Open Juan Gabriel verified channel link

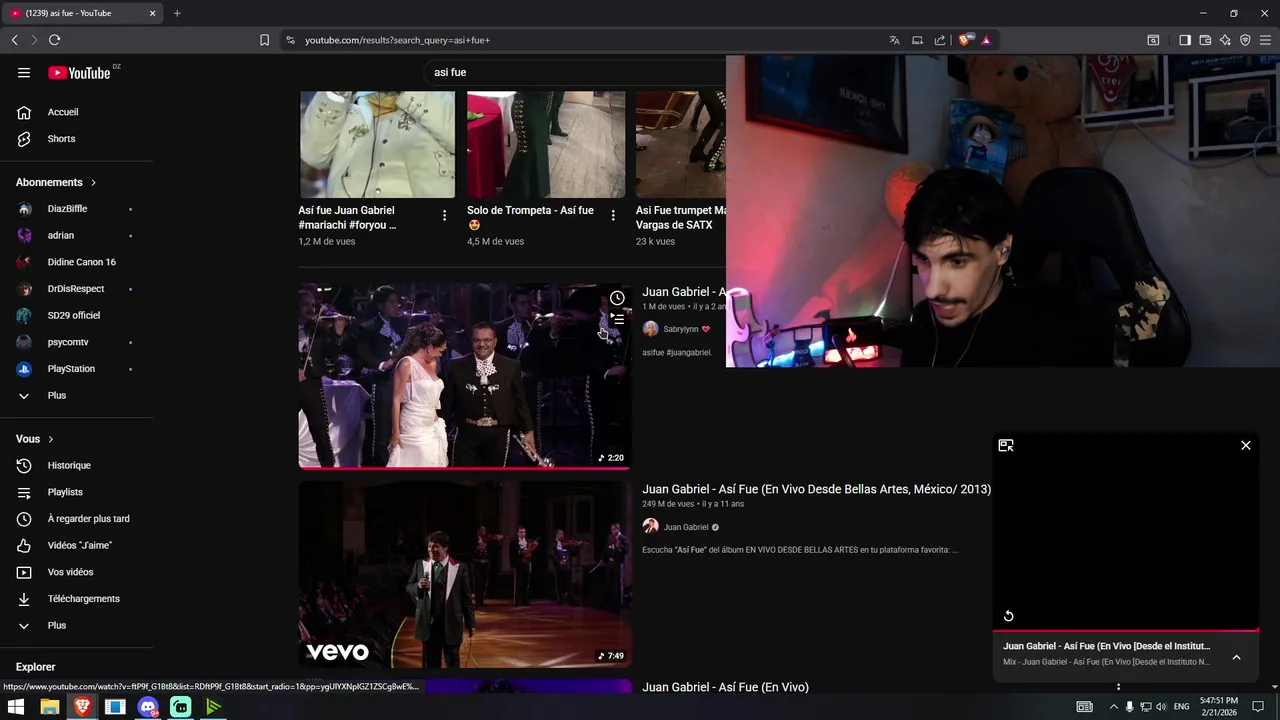tap(686, 527)
